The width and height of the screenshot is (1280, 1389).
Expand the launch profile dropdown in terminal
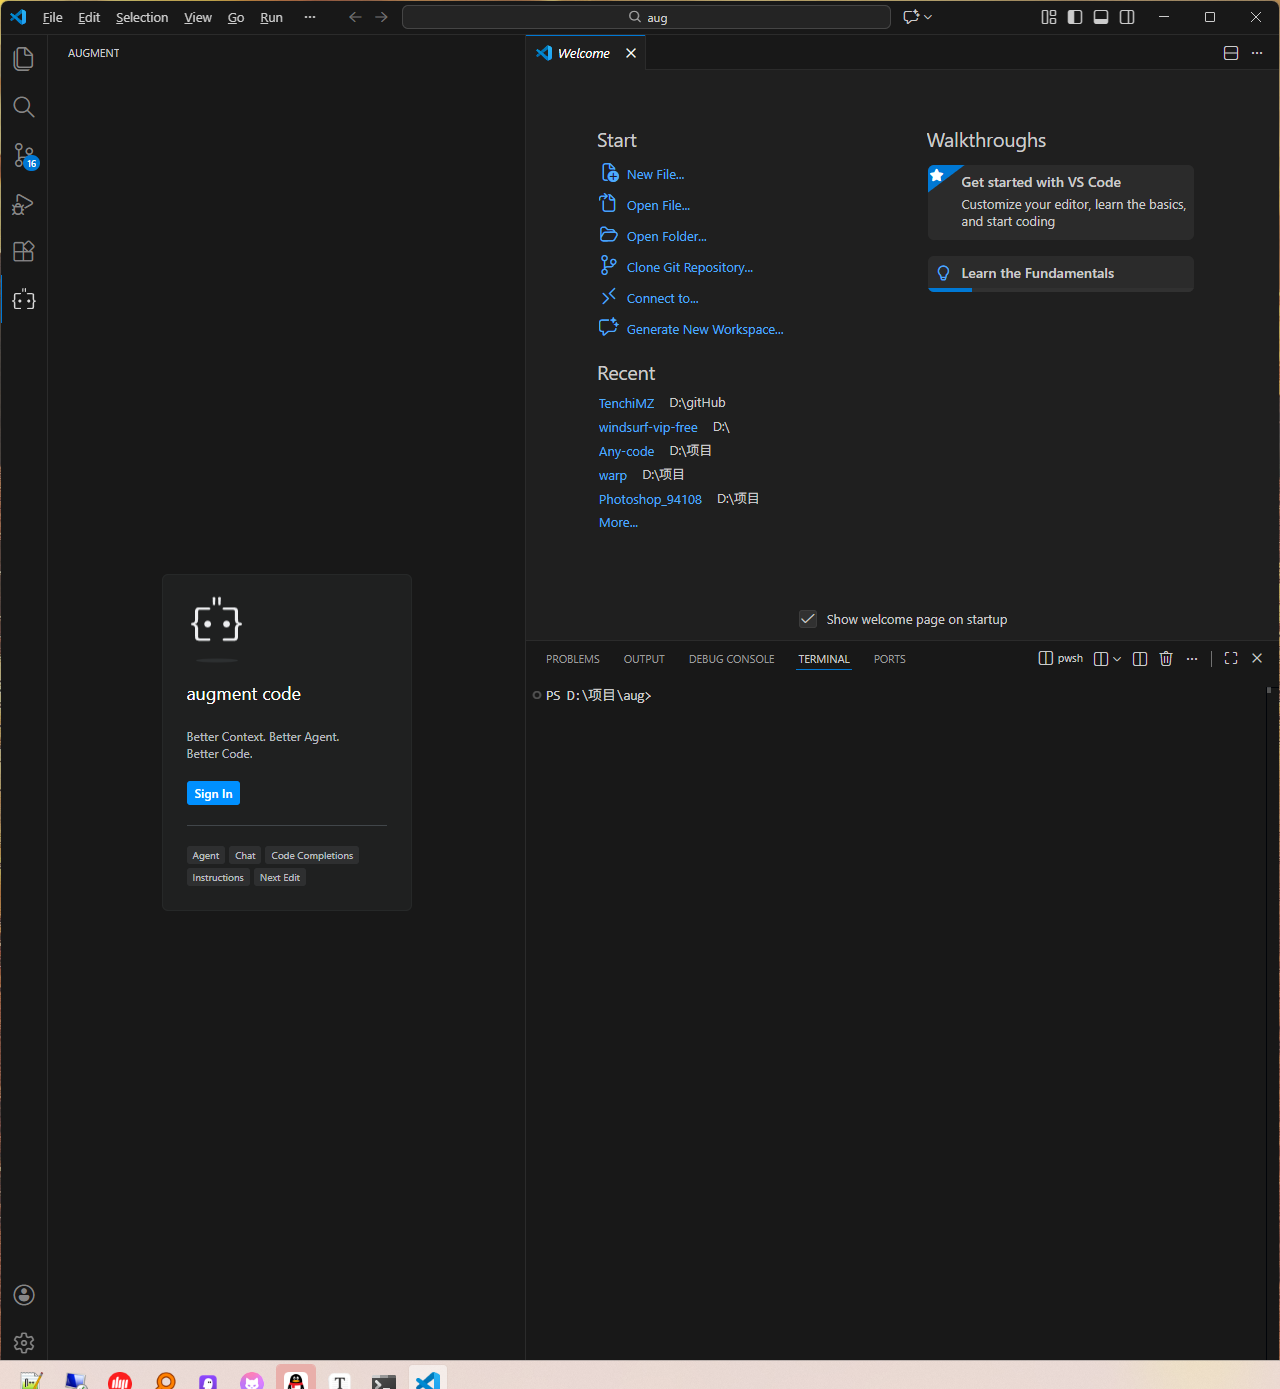click(1117, 658)
